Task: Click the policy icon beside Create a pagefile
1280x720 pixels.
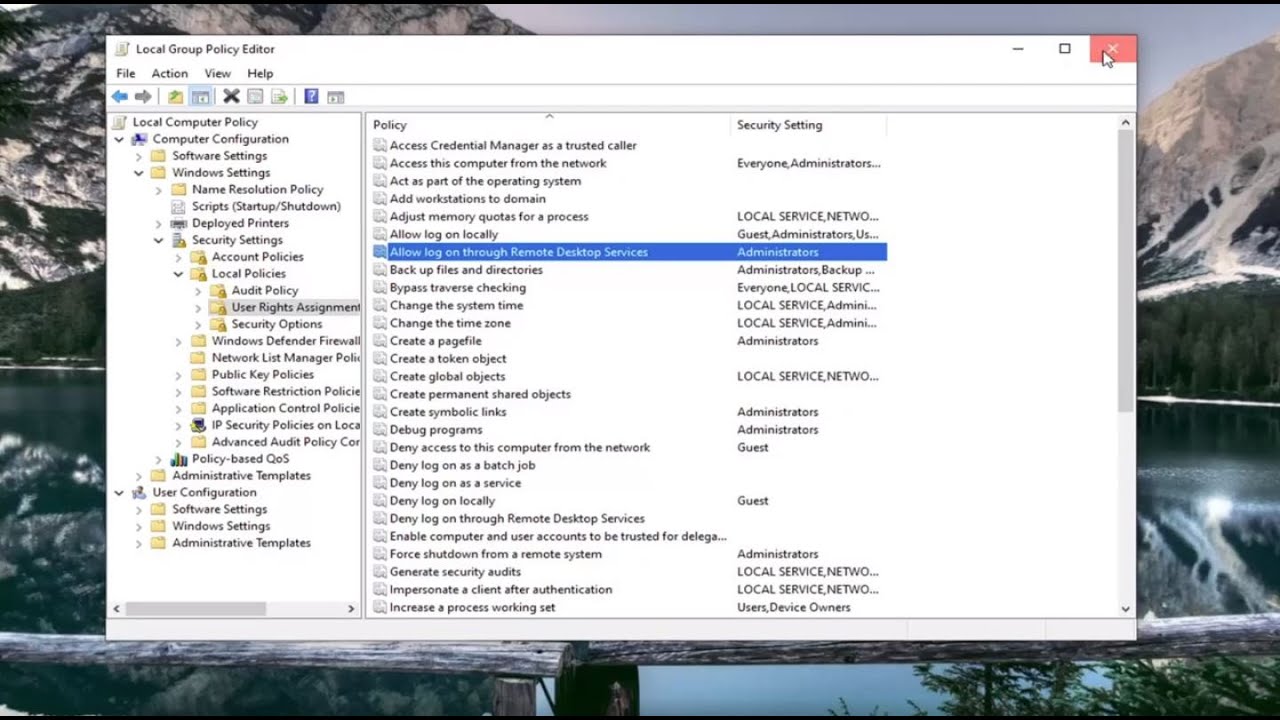Action: (x=380, y=341)
